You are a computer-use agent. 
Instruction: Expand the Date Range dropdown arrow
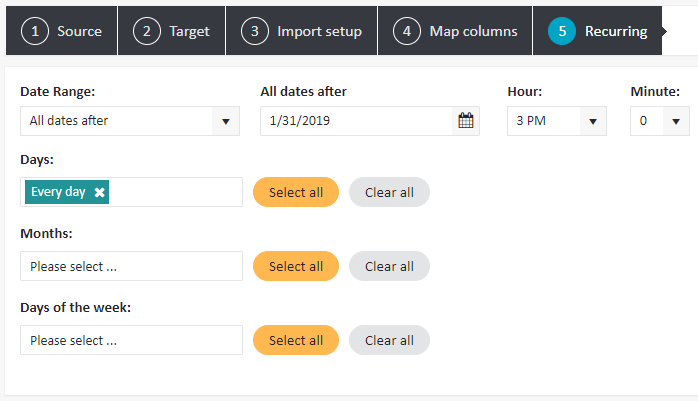click(x=226, y=121)
